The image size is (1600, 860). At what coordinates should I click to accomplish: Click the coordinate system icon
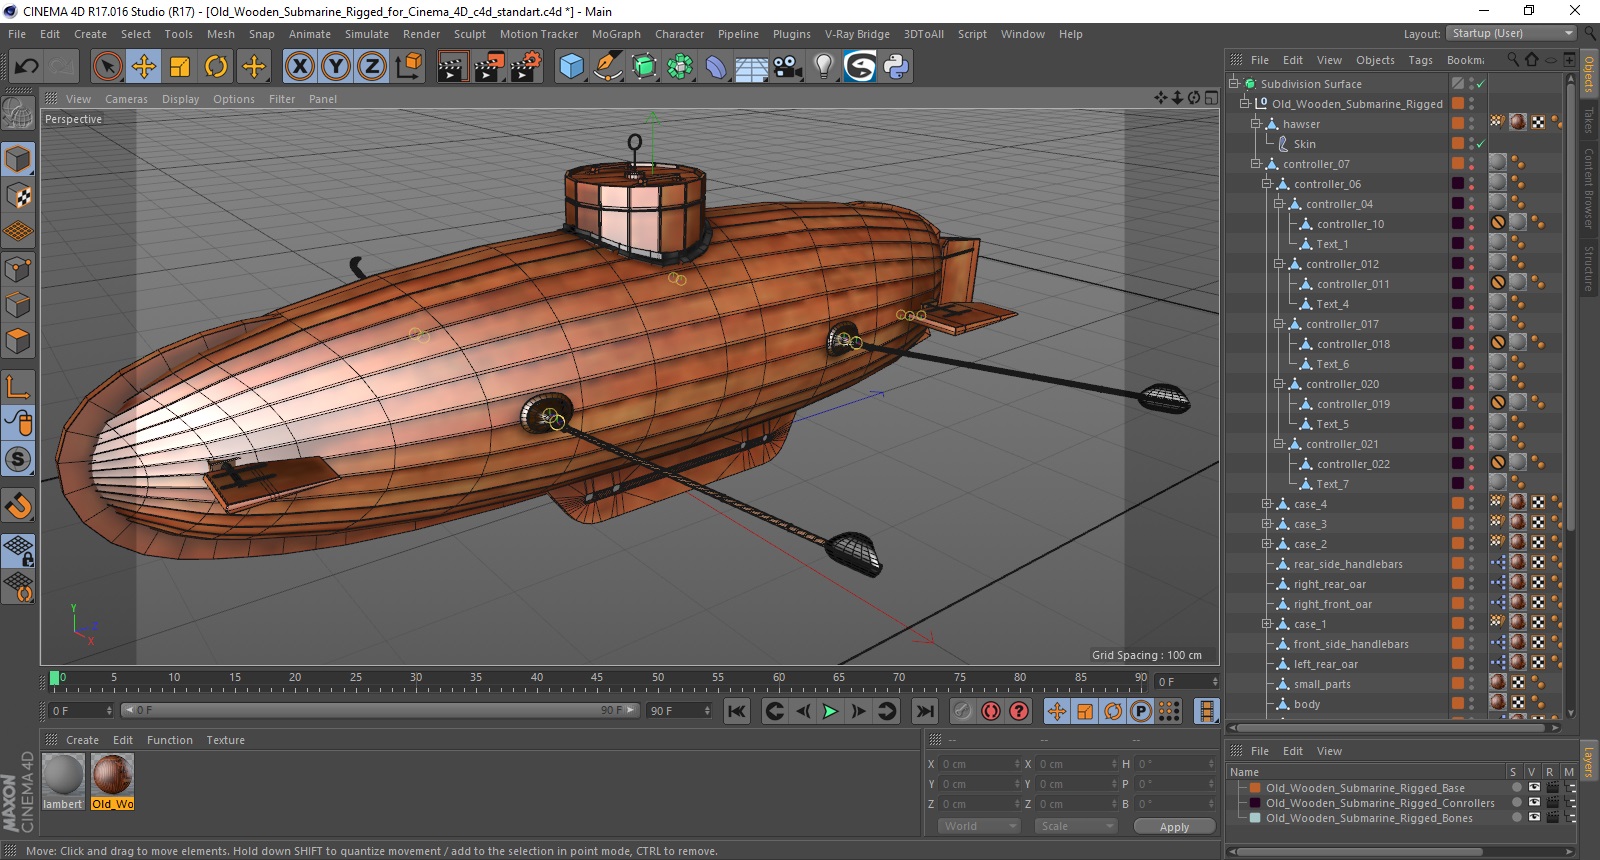coord(408,67)
